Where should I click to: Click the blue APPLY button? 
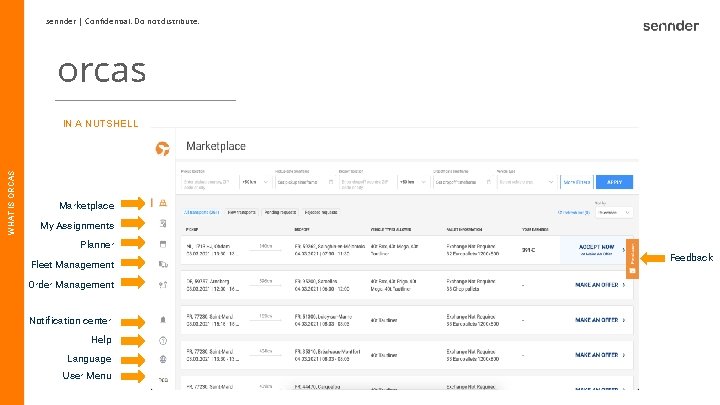coord(614,182)
